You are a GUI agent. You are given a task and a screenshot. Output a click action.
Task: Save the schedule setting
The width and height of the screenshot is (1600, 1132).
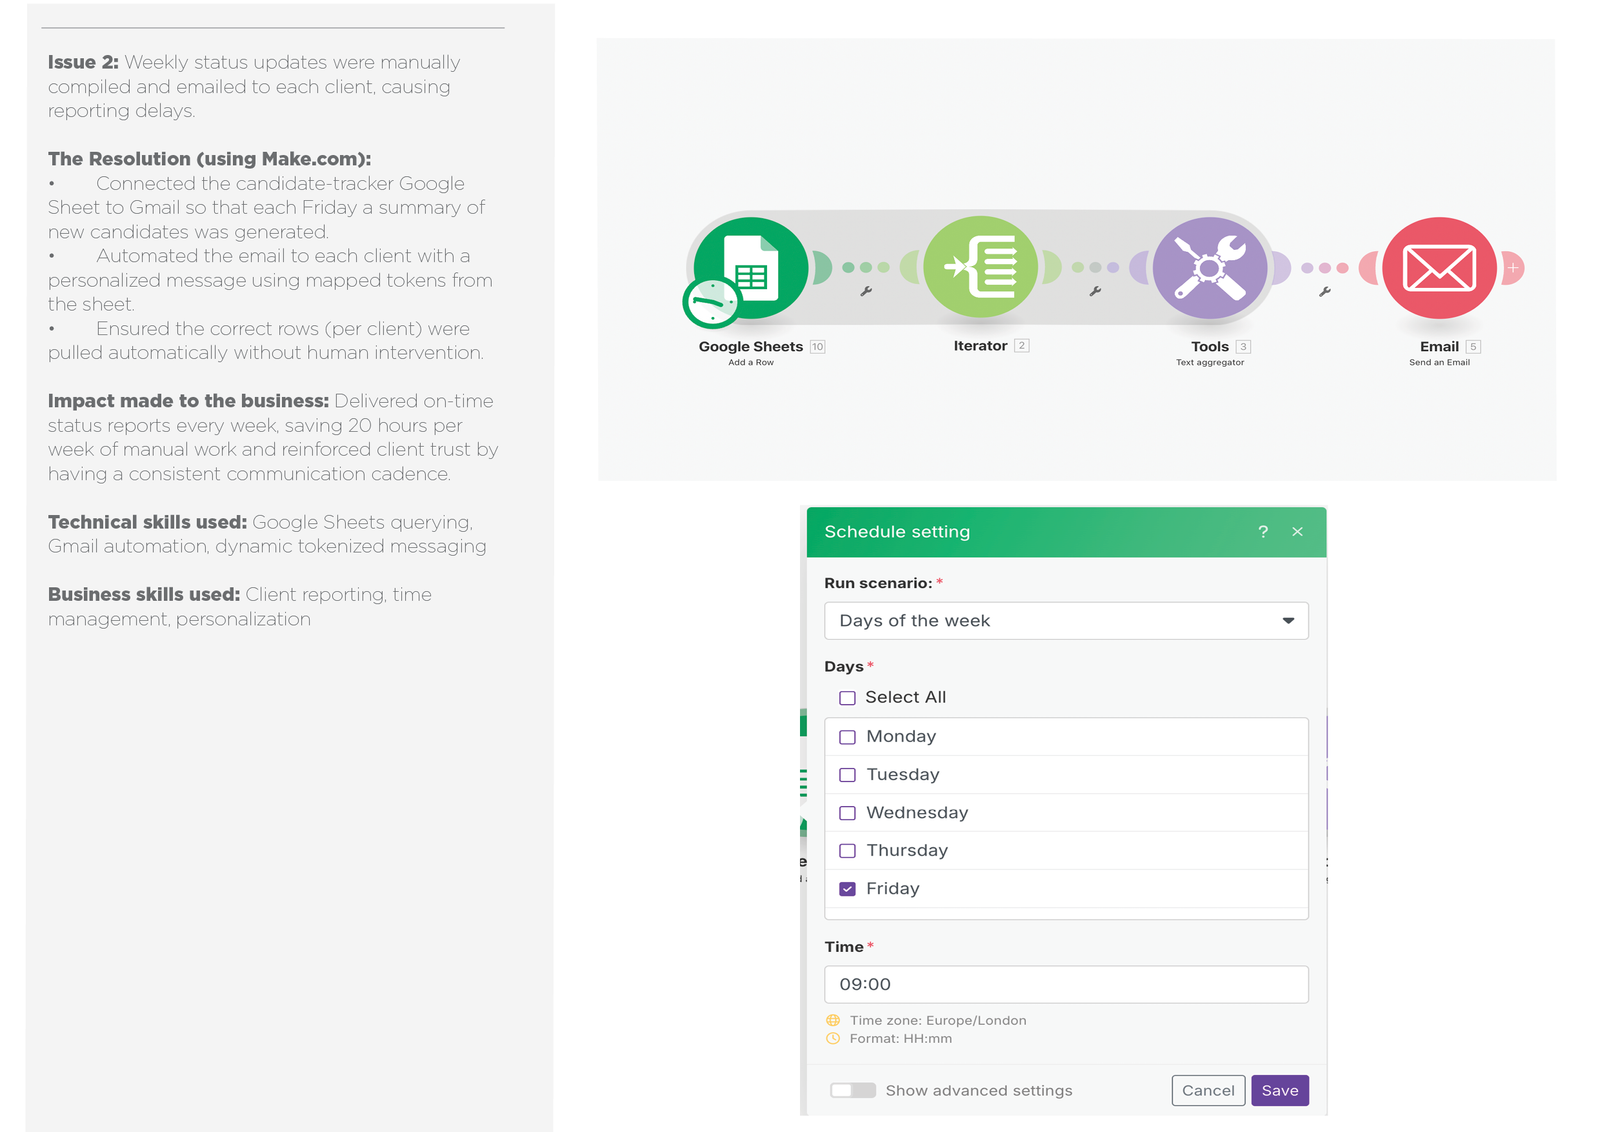[x=1279, y=1090]
